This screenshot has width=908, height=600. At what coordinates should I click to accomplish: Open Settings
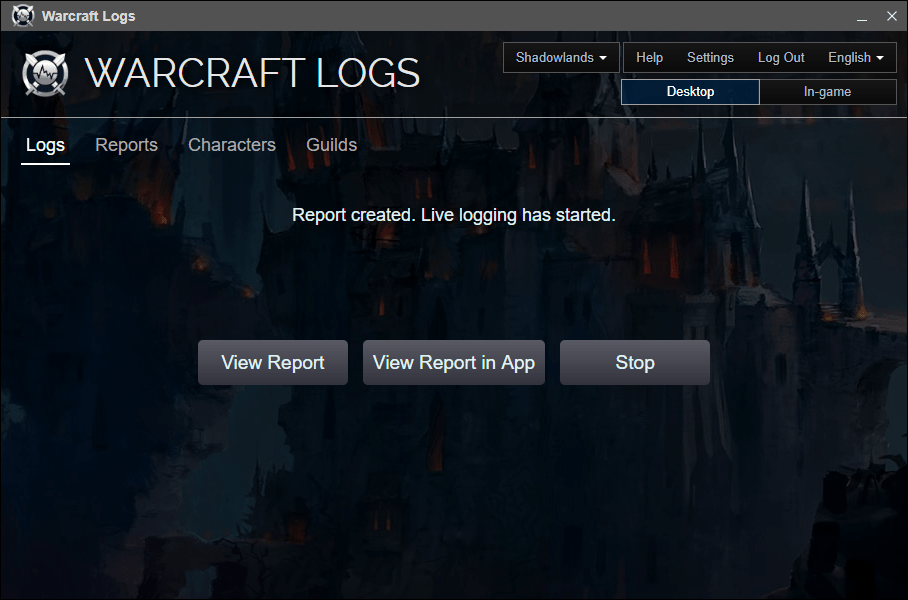point(710,57)
